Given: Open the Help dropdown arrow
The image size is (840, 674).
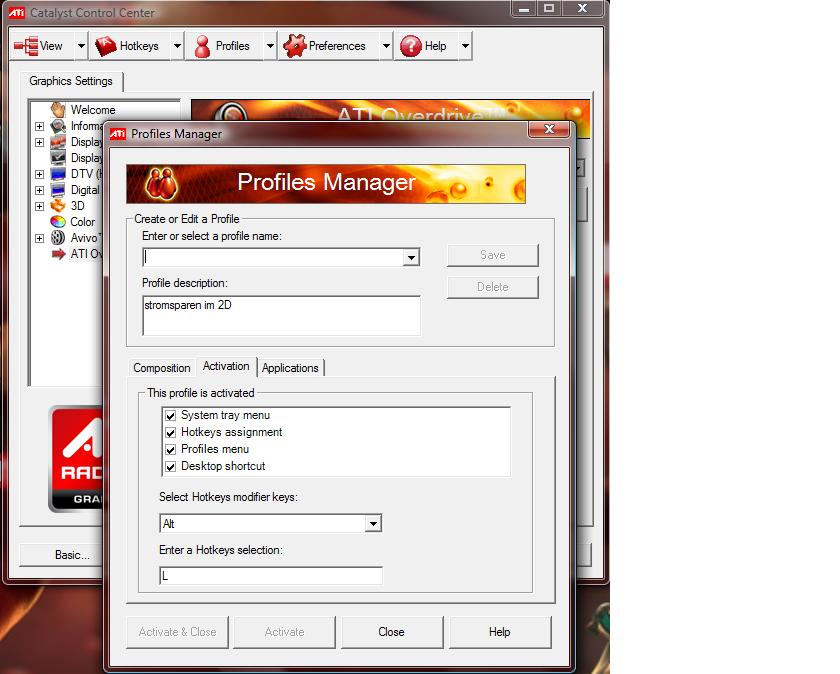Looking at the screenshot, I should (466, 46).
